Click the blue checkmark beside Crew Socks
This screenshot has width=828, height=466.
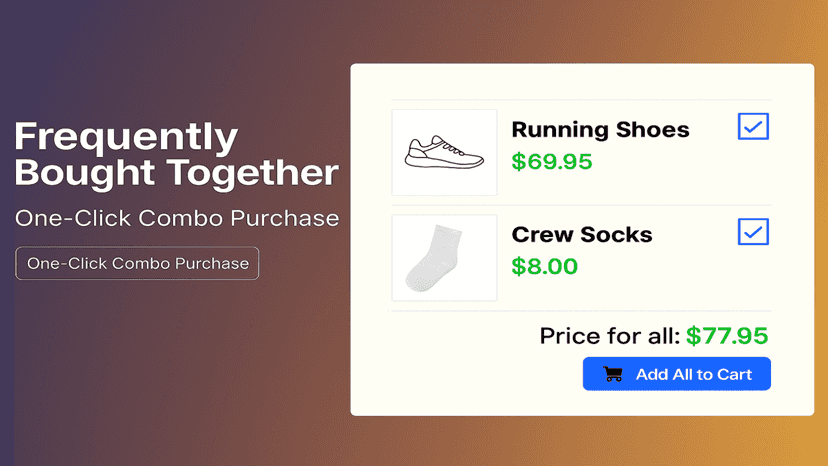pyautogui.click(x=753, y=232)
